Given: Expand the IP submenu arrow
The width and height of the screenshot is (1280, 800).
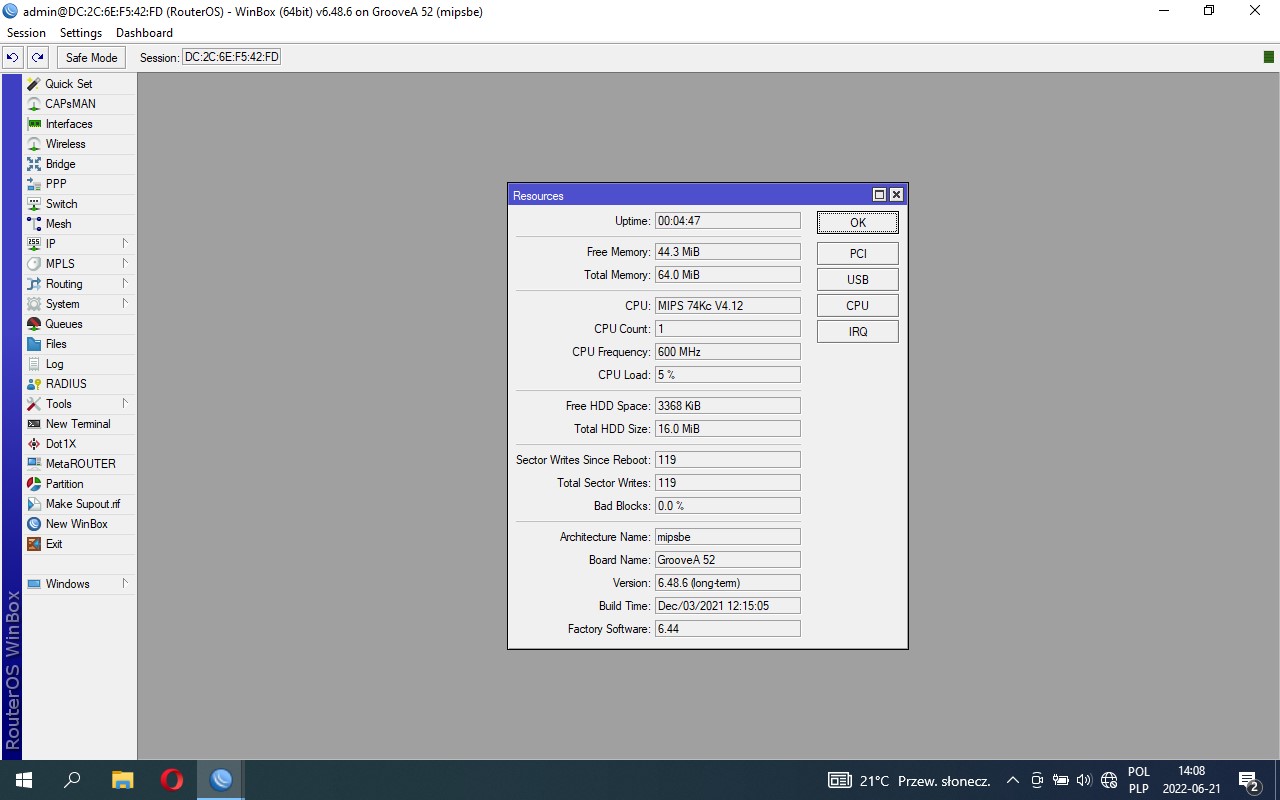Looking at the screenshot, I should click(125, 244).
